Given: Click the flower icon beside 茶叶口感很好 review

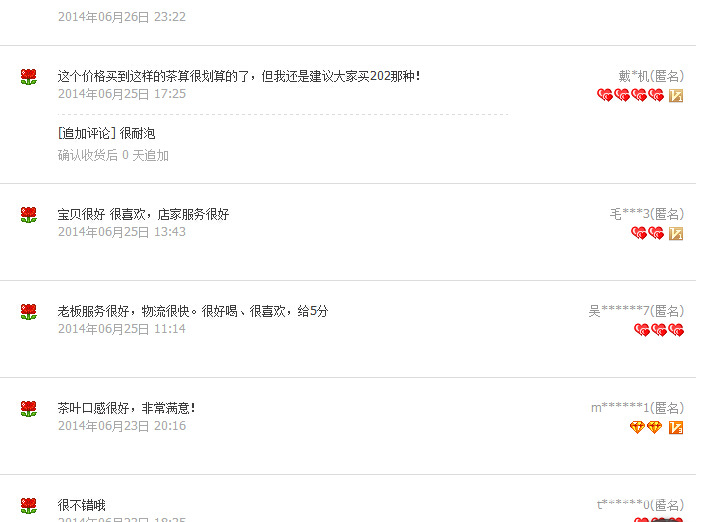Looking at the screenshot, I should [x=28, y=409].
